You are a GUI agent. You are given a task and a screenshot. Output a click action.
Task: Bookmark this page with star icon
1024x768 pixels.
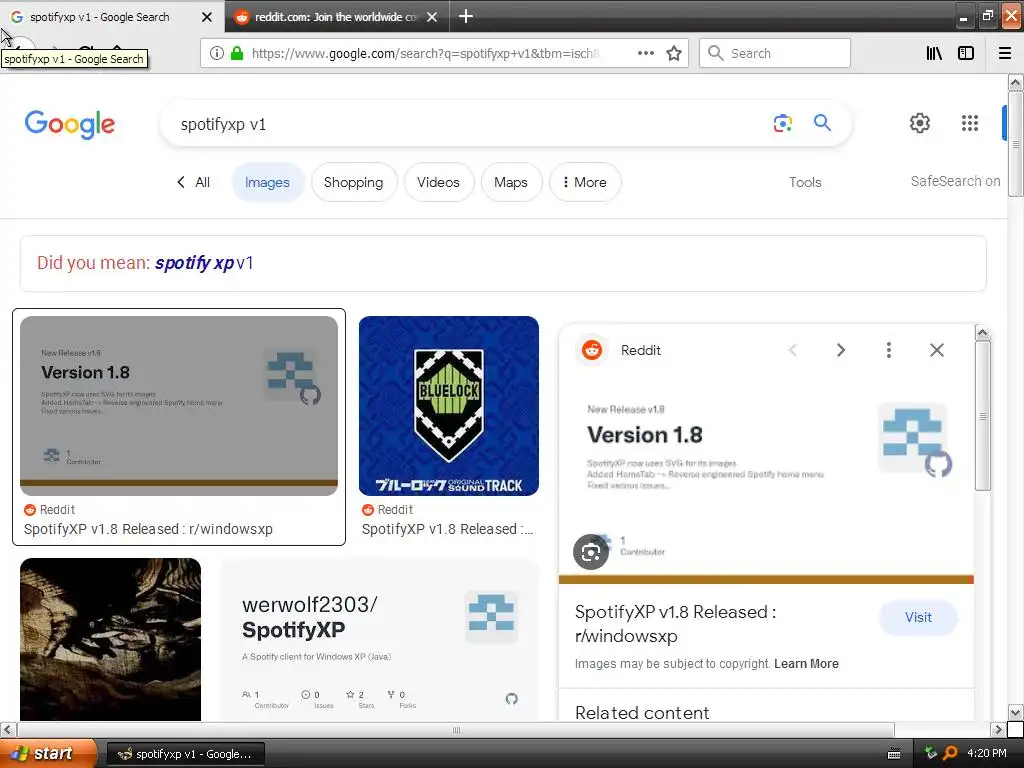click(x=674, y=54)
